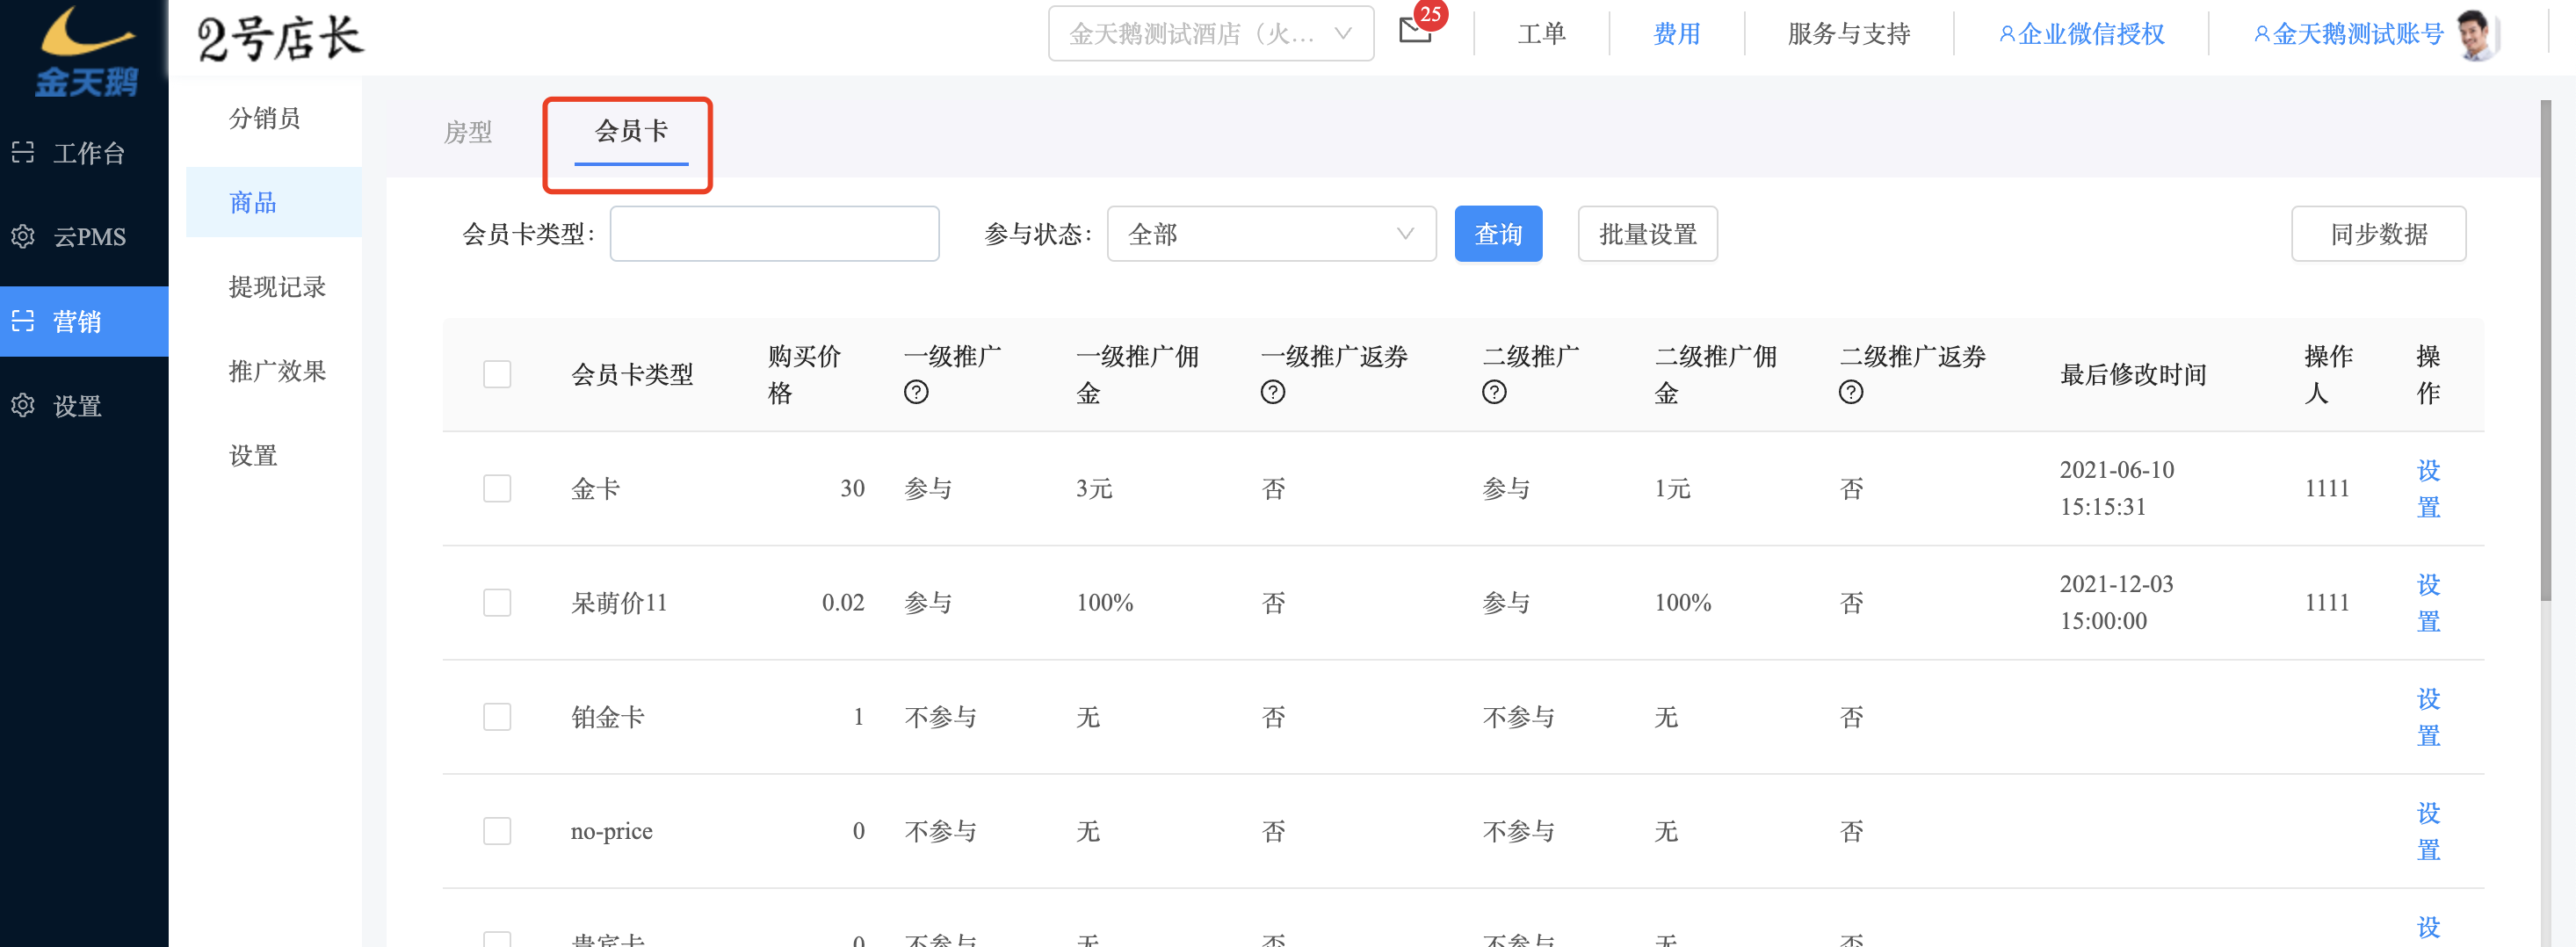Click the 1元 second-level commission value

tap(1672, 489)
